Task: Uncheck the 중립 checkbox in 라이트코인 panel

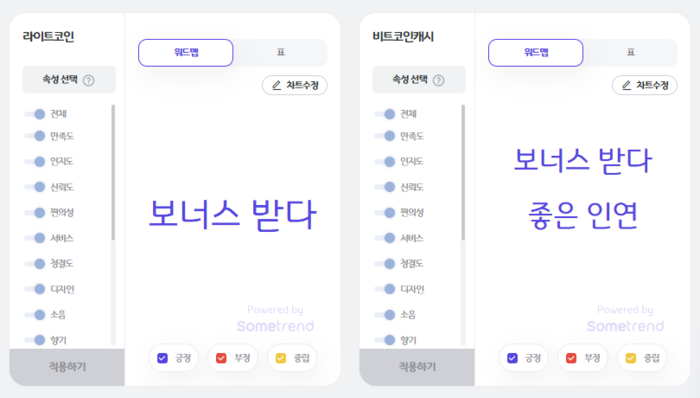Action: (x=281, y=358)
